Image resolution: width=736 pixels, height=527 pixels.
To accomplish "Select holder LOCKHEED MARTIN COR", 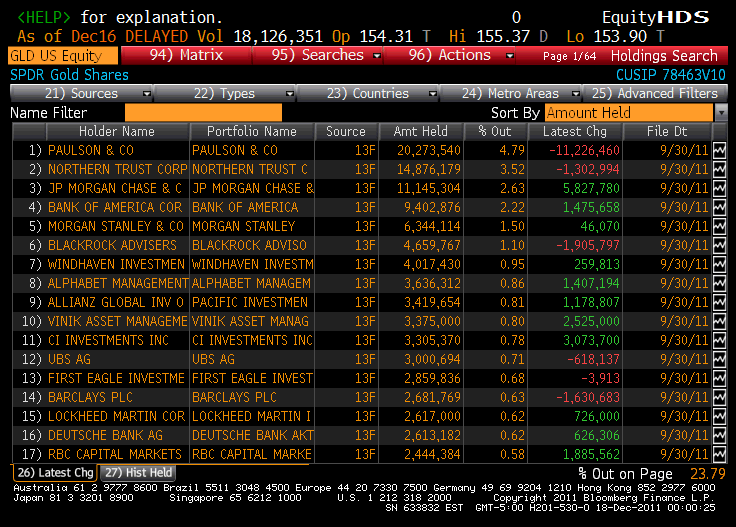I will point(116,417).
